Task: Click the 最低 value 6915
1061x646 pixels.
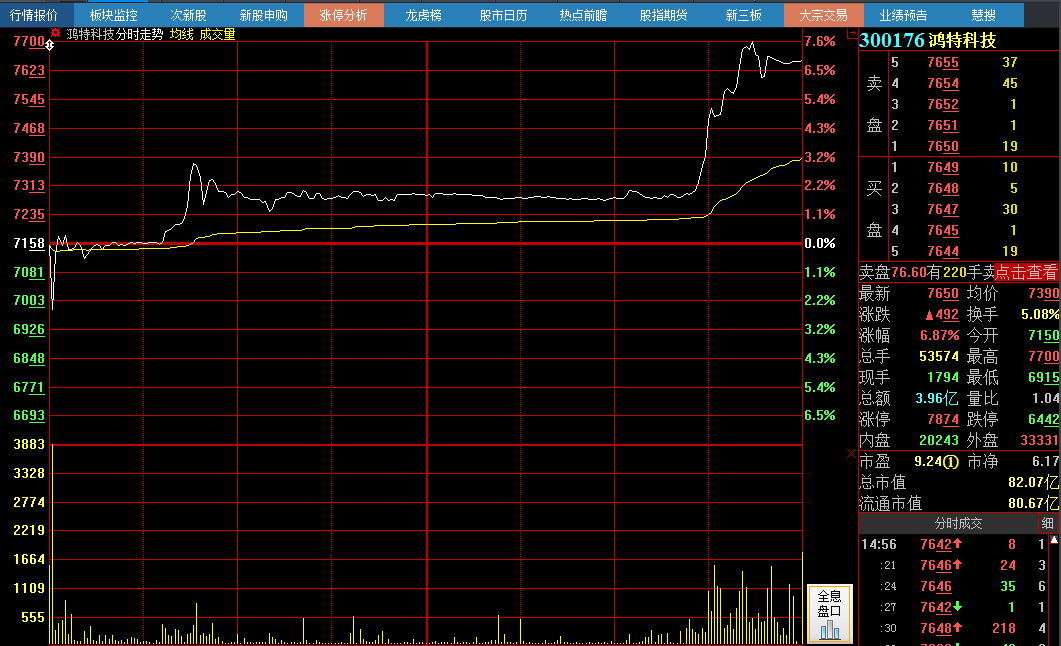Action: point(1043,377)
